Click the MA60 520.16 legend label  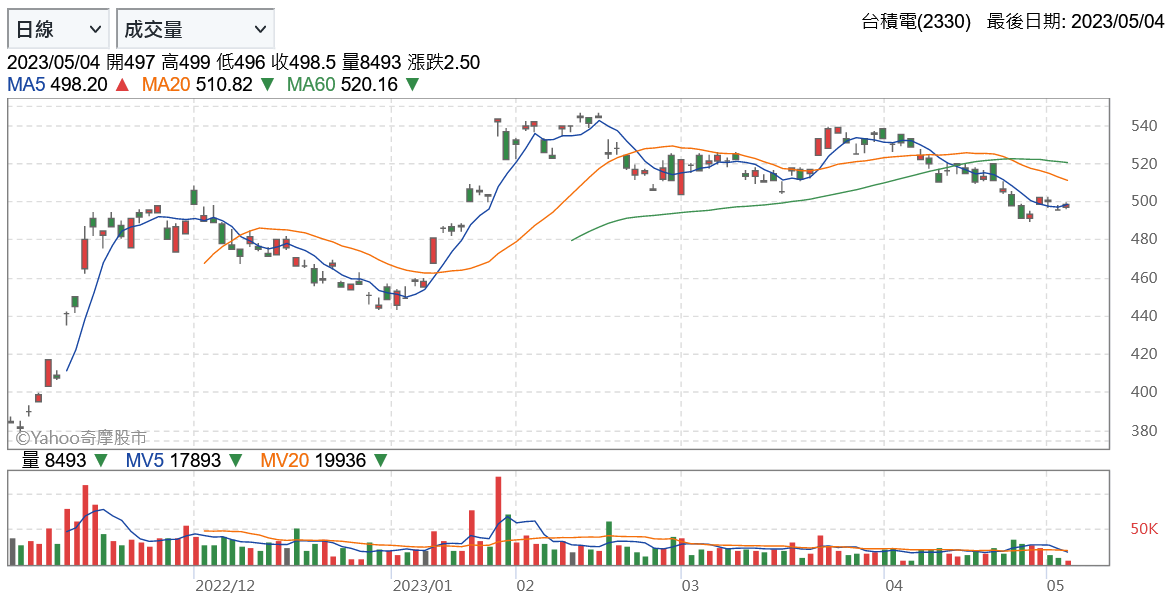point(342,85)
